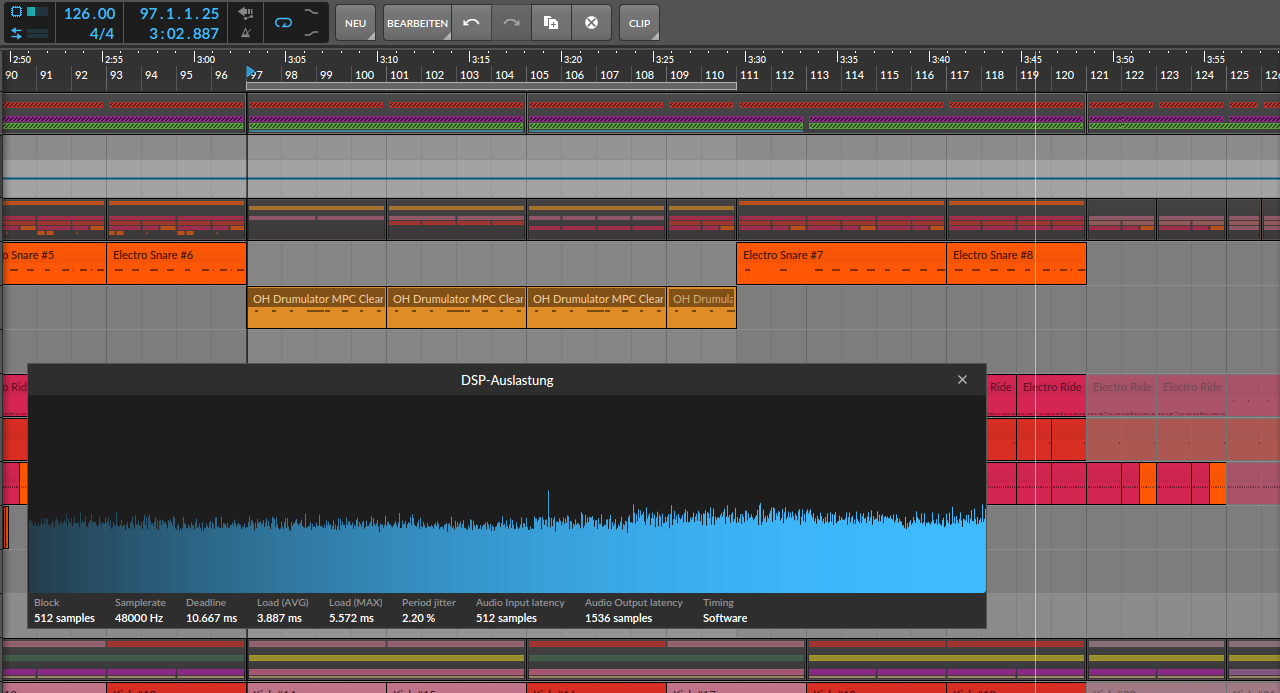Close the DSP-Auslastung panel
Screen dimensions: 1280x693
(962, 380)
